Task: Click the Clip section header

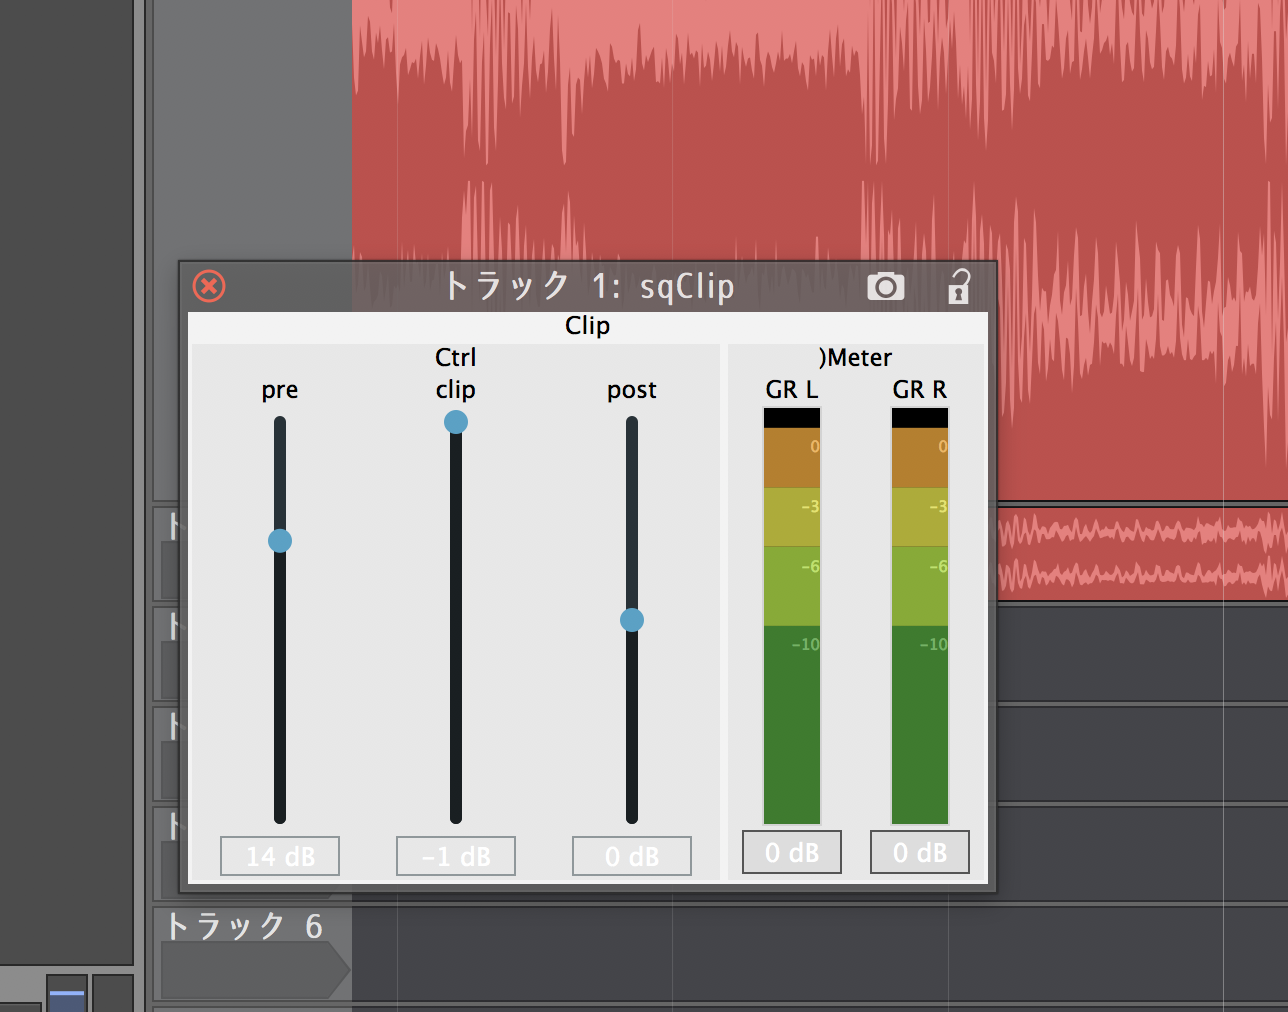Action: [x=588, y=326]
